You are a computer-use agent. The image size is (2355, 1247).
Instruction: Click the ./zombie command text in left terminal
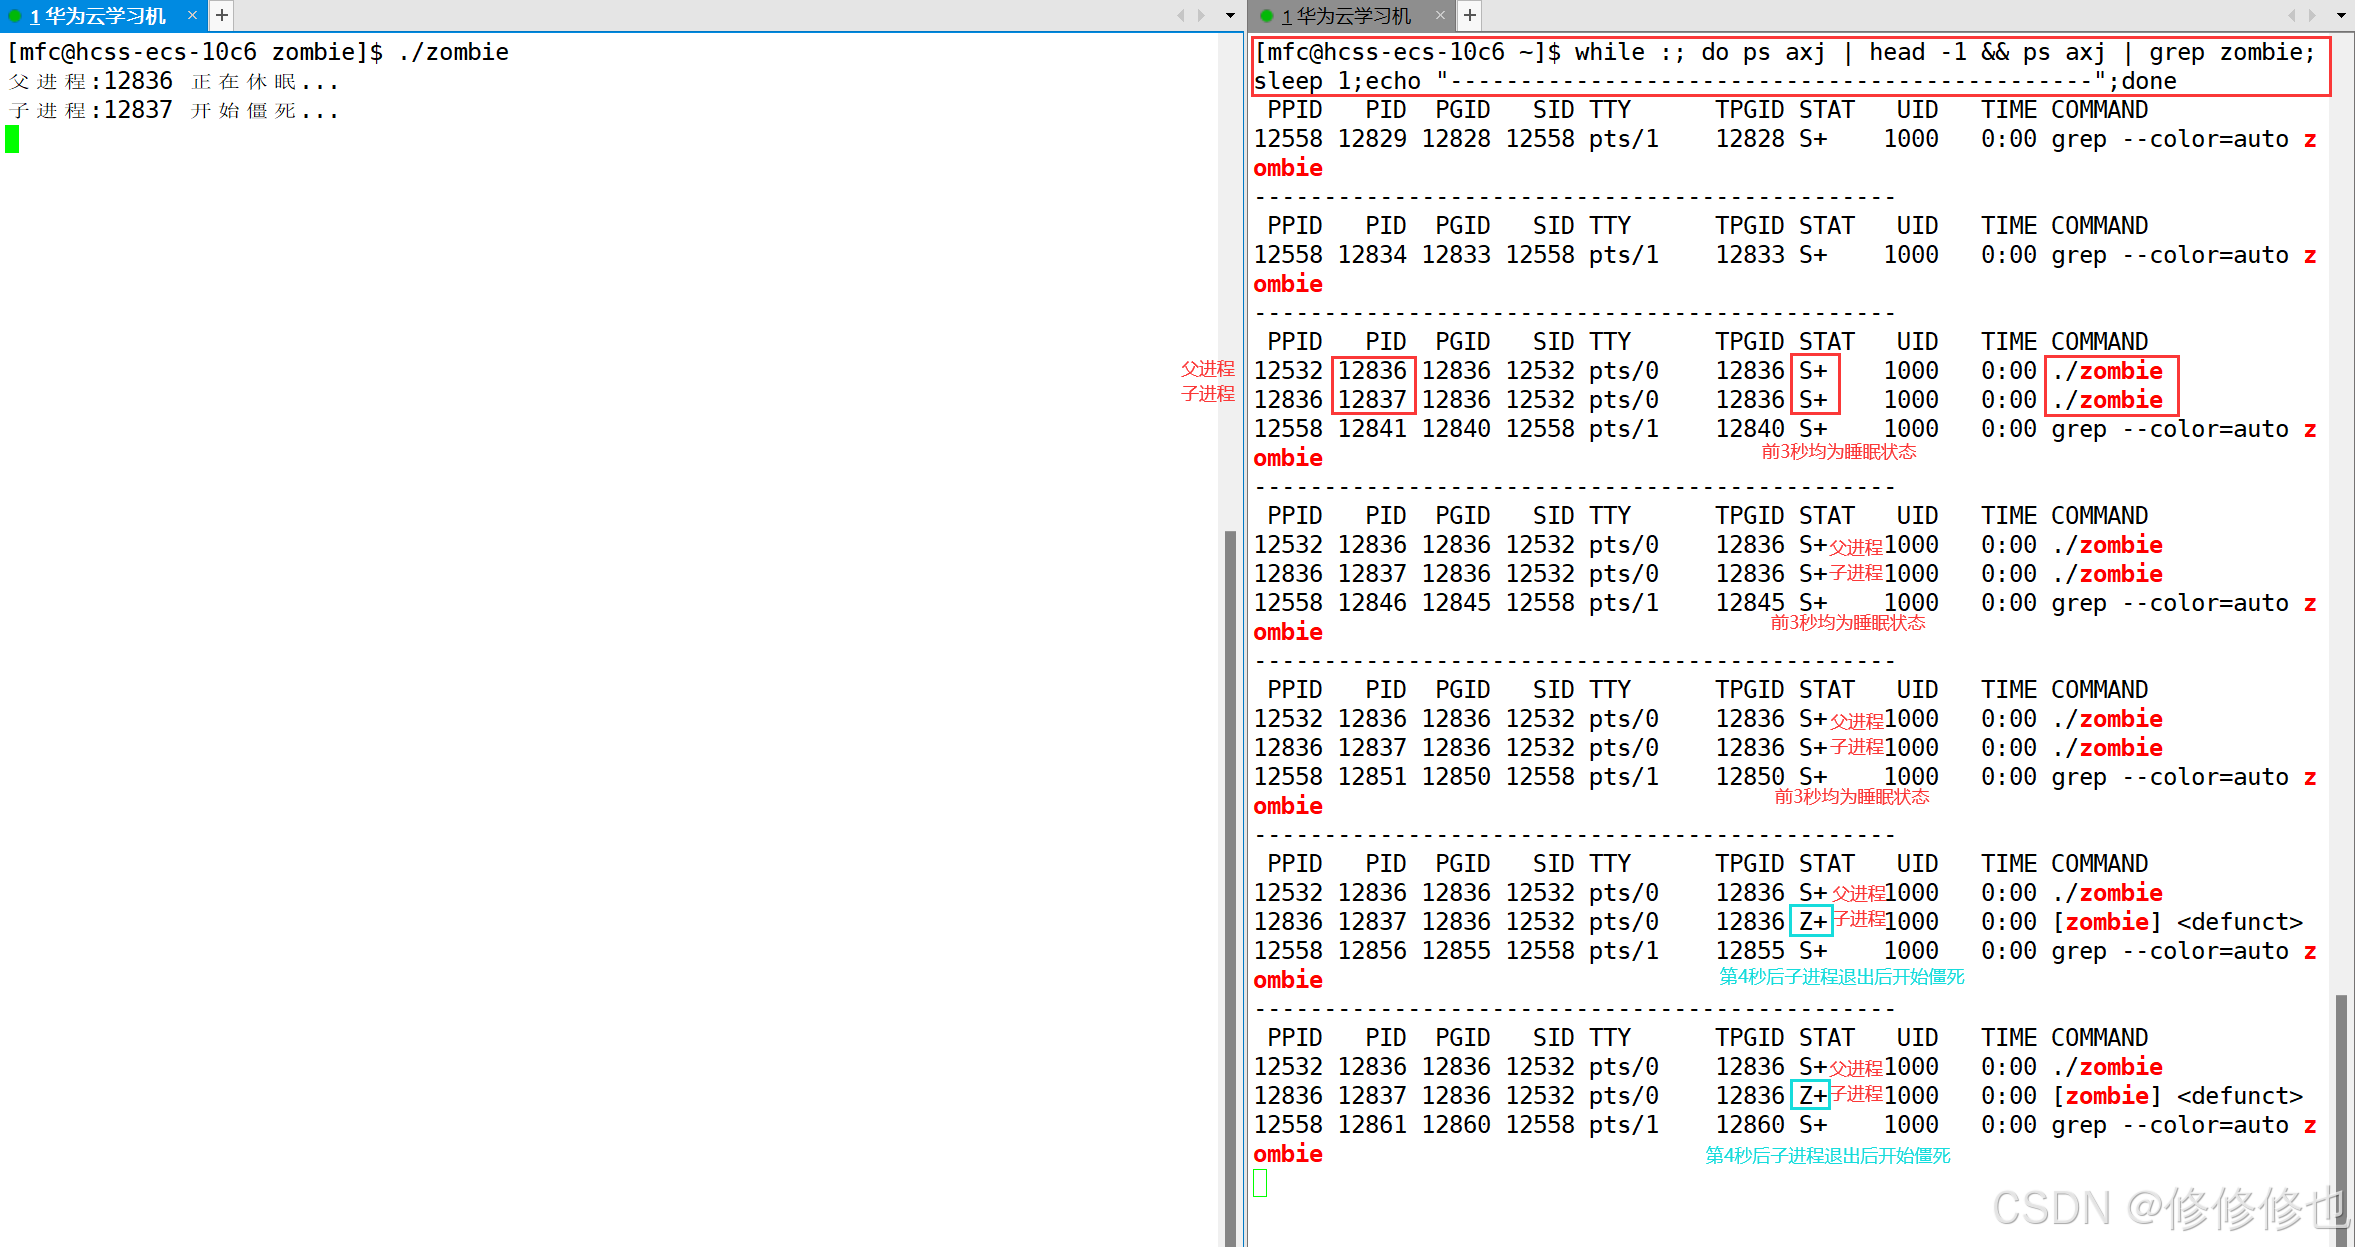click(453, 52)
